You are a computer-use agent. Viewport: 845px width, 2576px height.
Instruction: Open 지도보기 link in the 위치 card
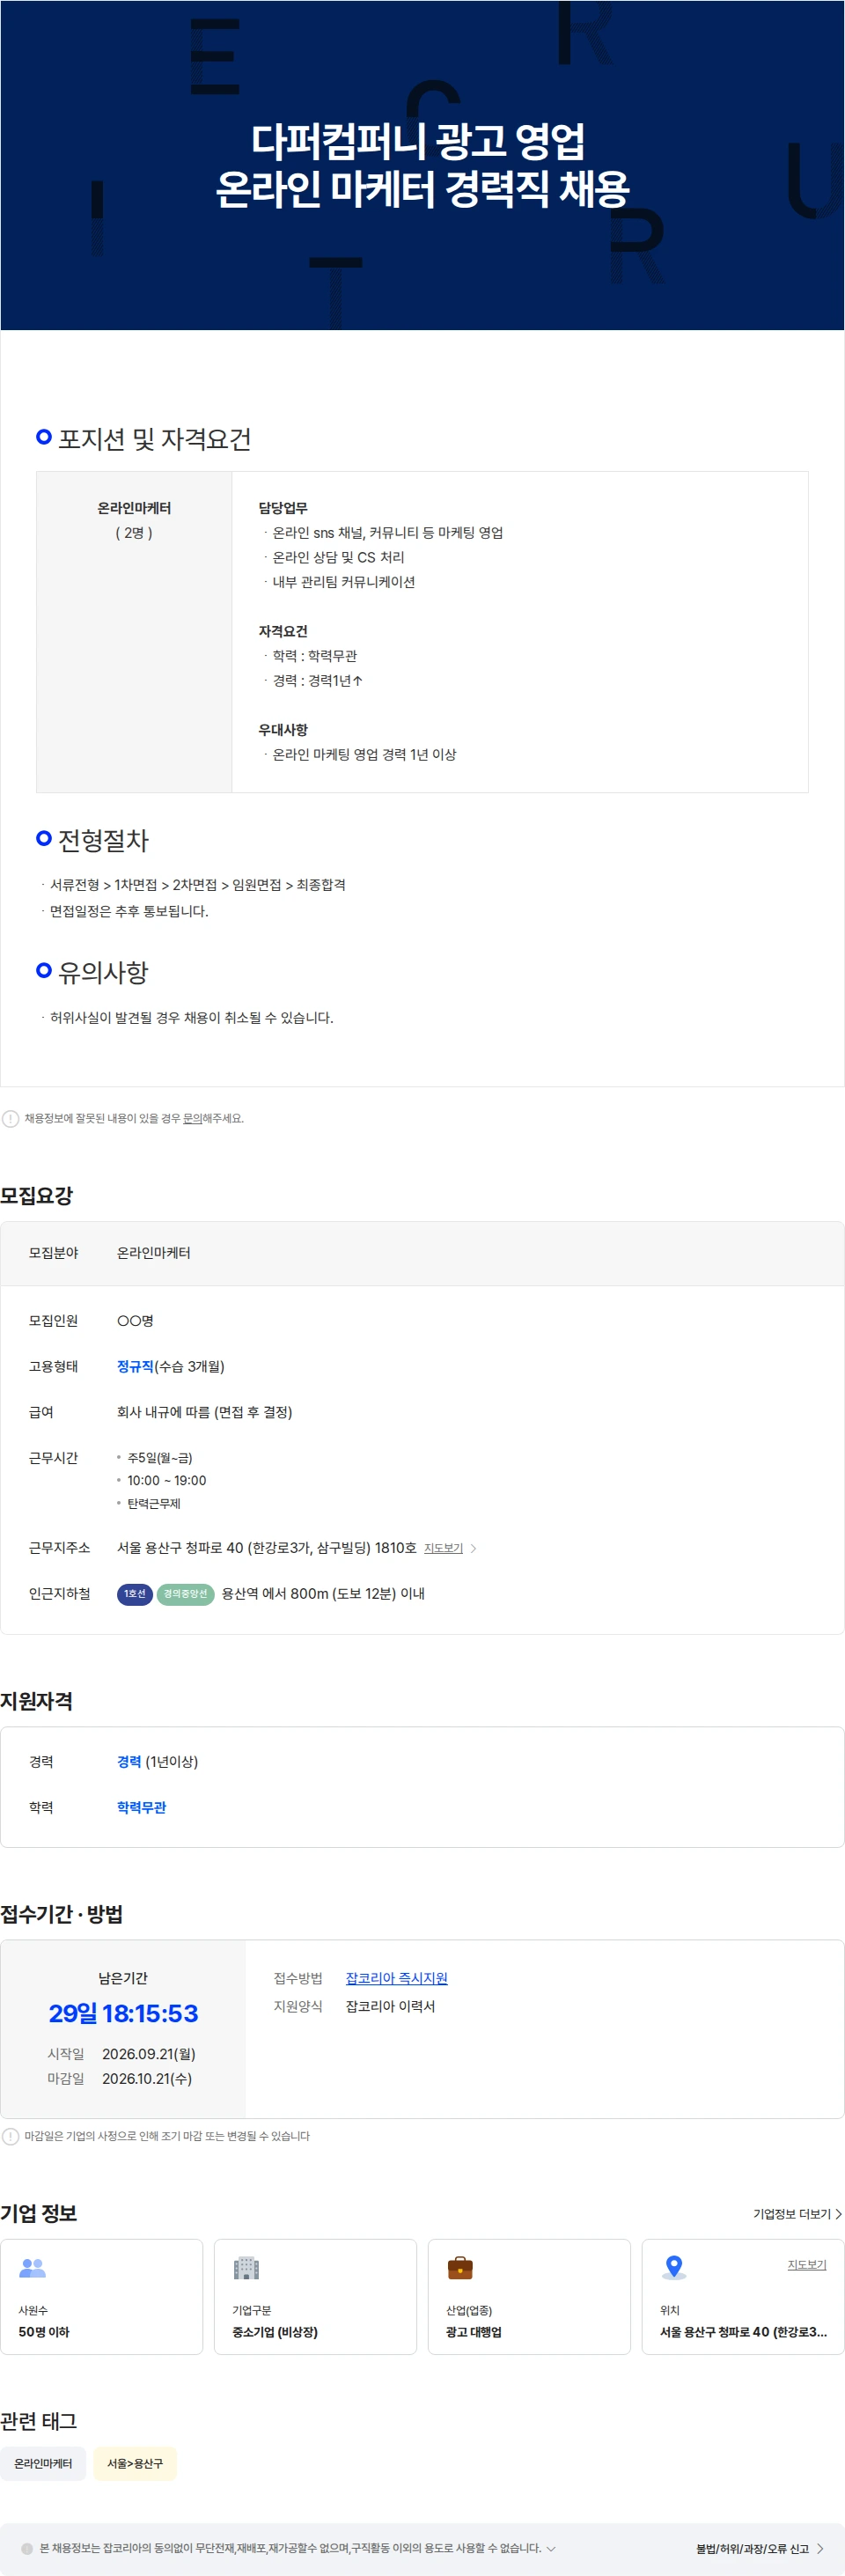[806, 2264]
